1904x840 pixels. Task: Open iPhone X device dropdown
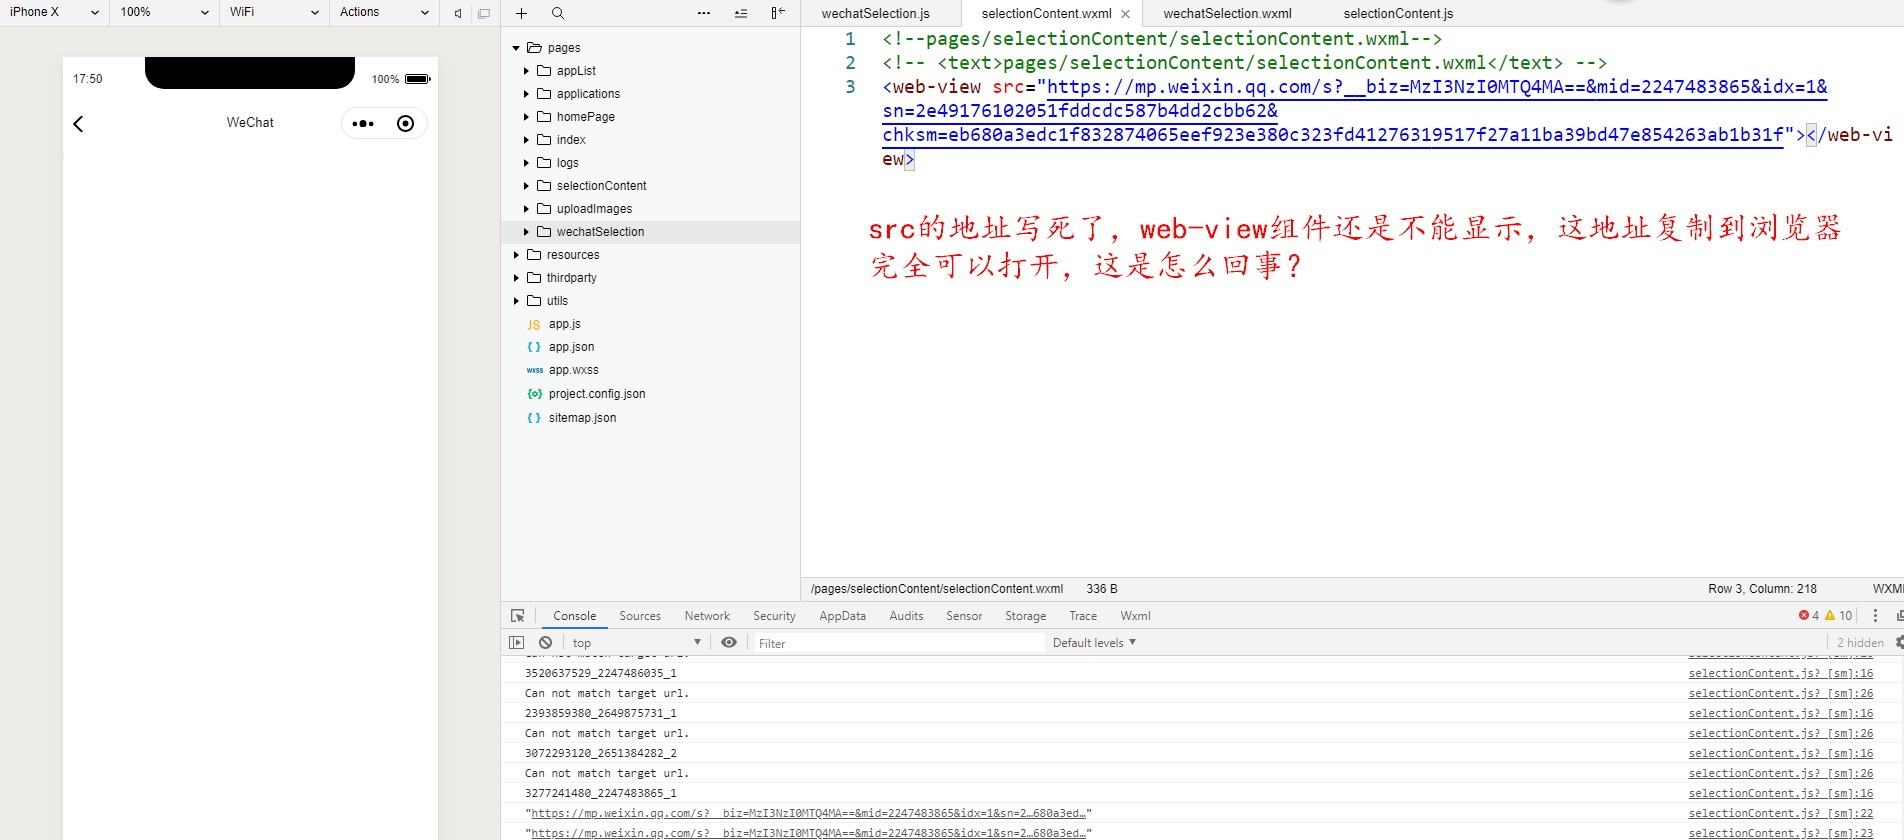pyautogui.click(x=54, y=12)
